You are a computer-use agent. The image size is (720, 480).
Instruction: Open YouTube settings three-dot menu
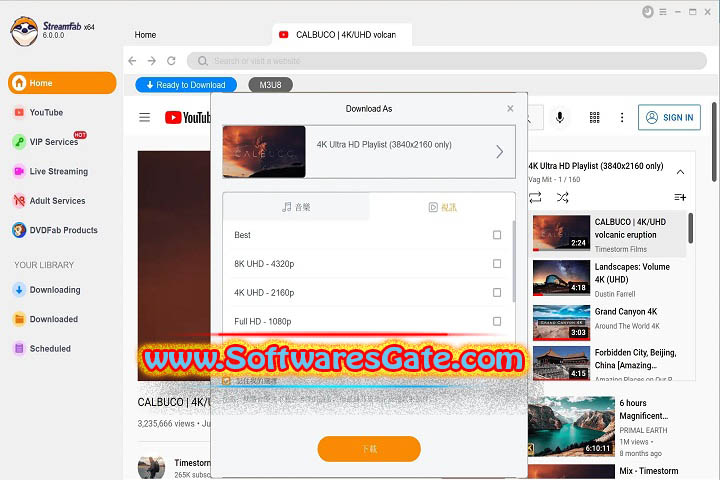[622, 118]
